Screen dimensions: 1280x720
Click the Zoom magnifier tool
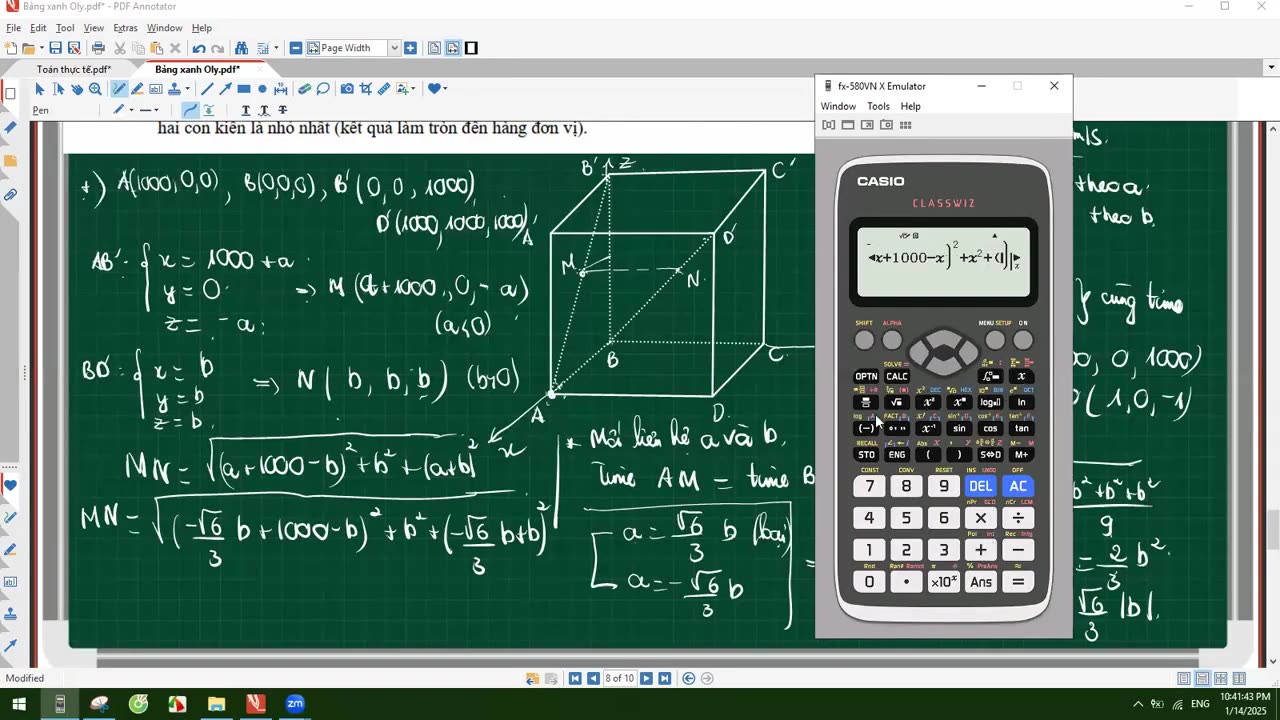click(95, 88)
